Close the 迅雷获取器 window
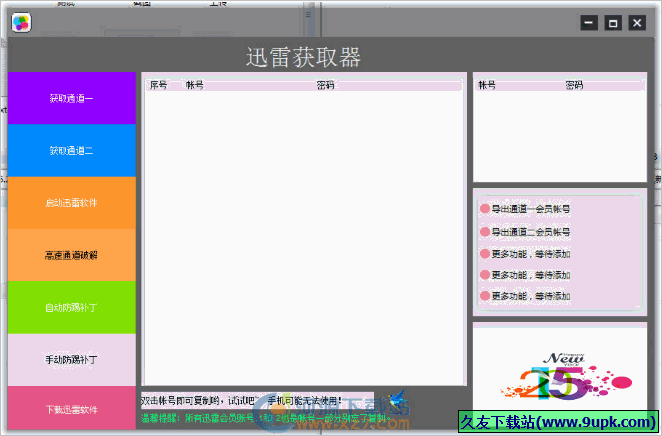The height and width of the screenshot is (436, 662). point(637,23)
